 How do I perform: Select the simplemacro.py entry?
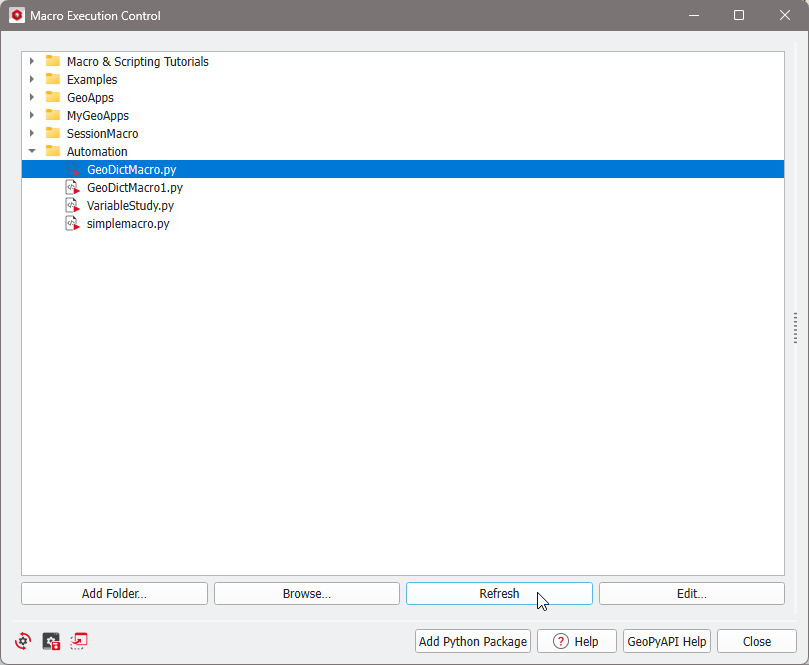click(127, 223)
